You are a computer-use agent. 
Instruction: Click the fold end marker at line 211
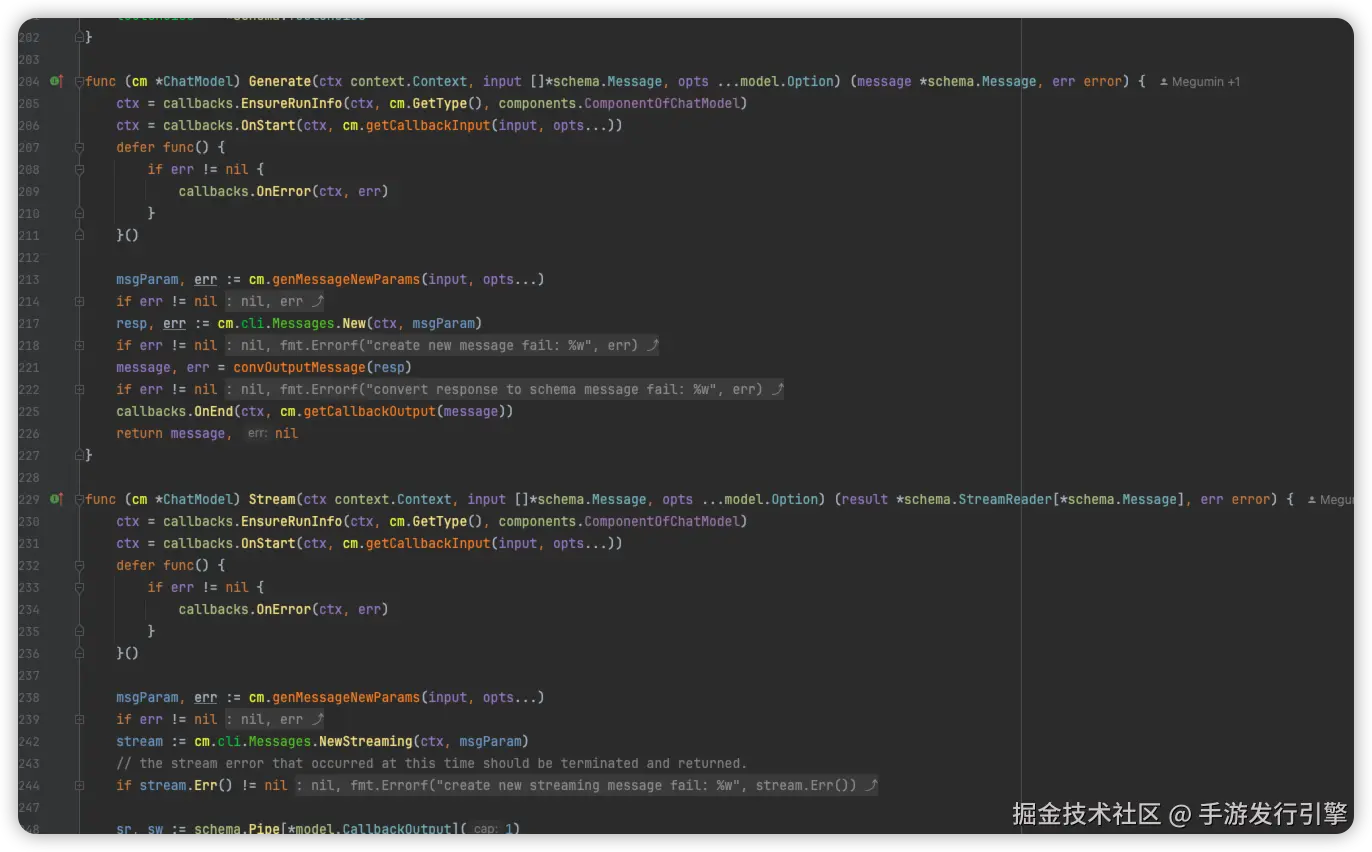(80, 235)
